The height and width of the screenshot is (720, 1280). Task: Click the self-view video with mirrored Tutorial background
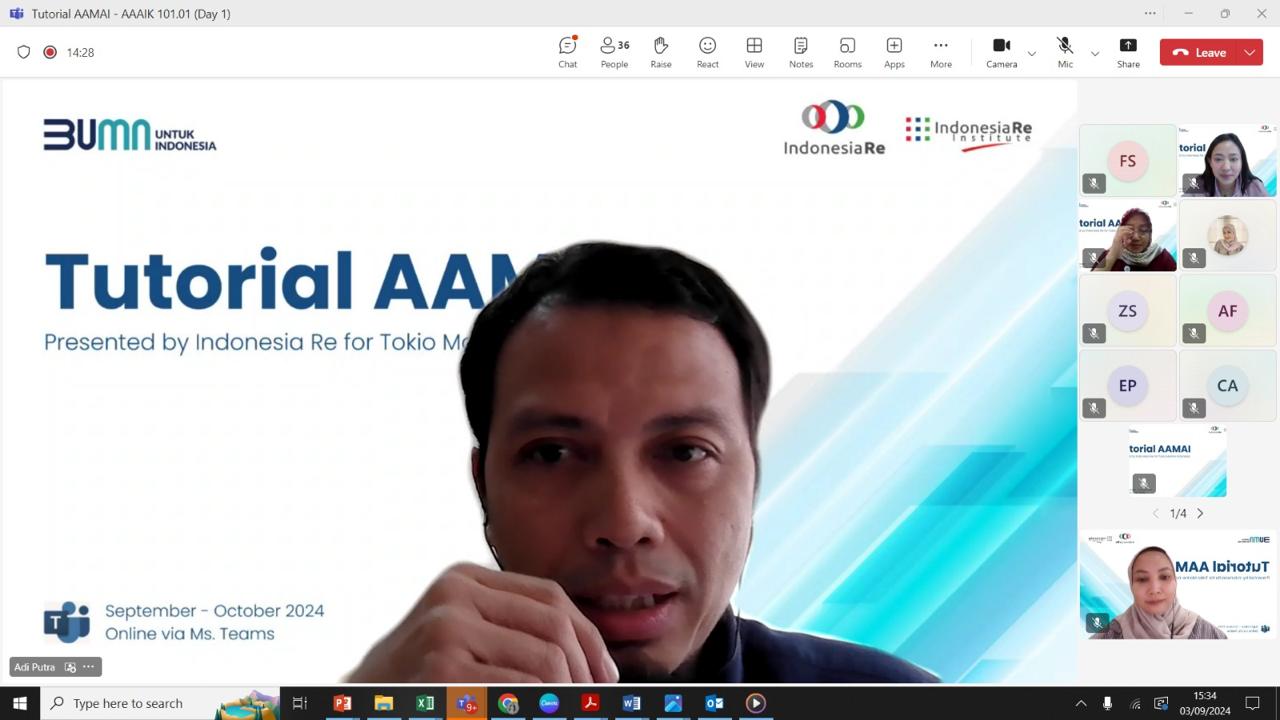[x=1177, y=584]
